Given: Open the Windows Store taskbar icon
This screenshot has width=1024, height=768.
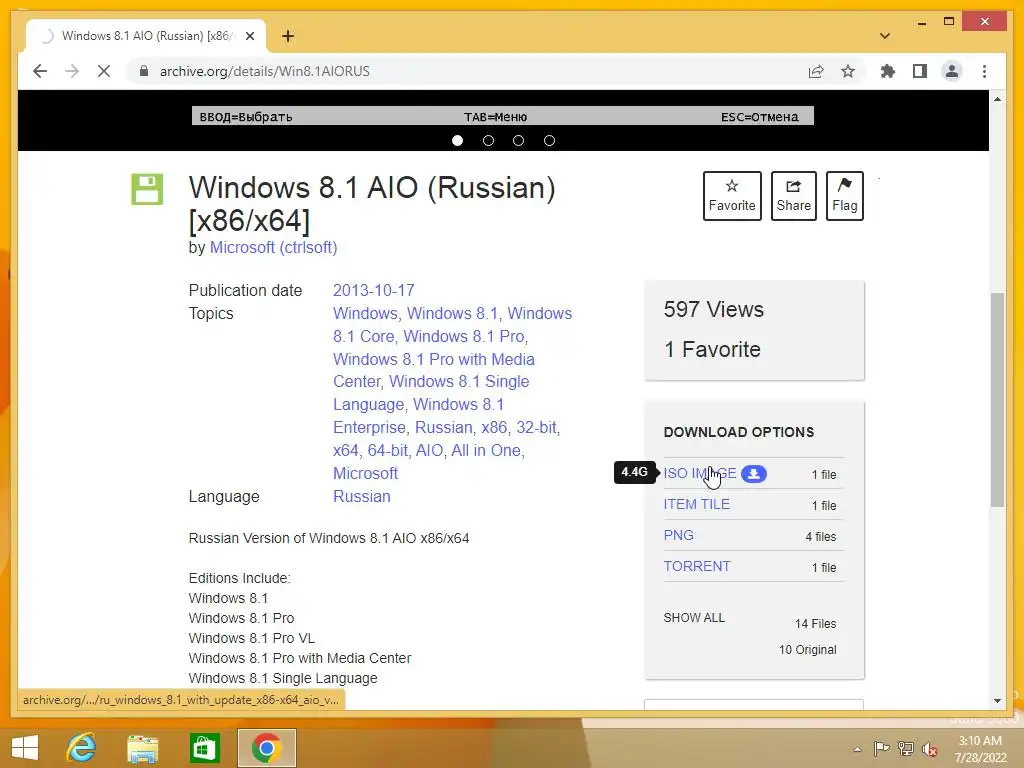Looking at the screenshot, I should 204,748.
